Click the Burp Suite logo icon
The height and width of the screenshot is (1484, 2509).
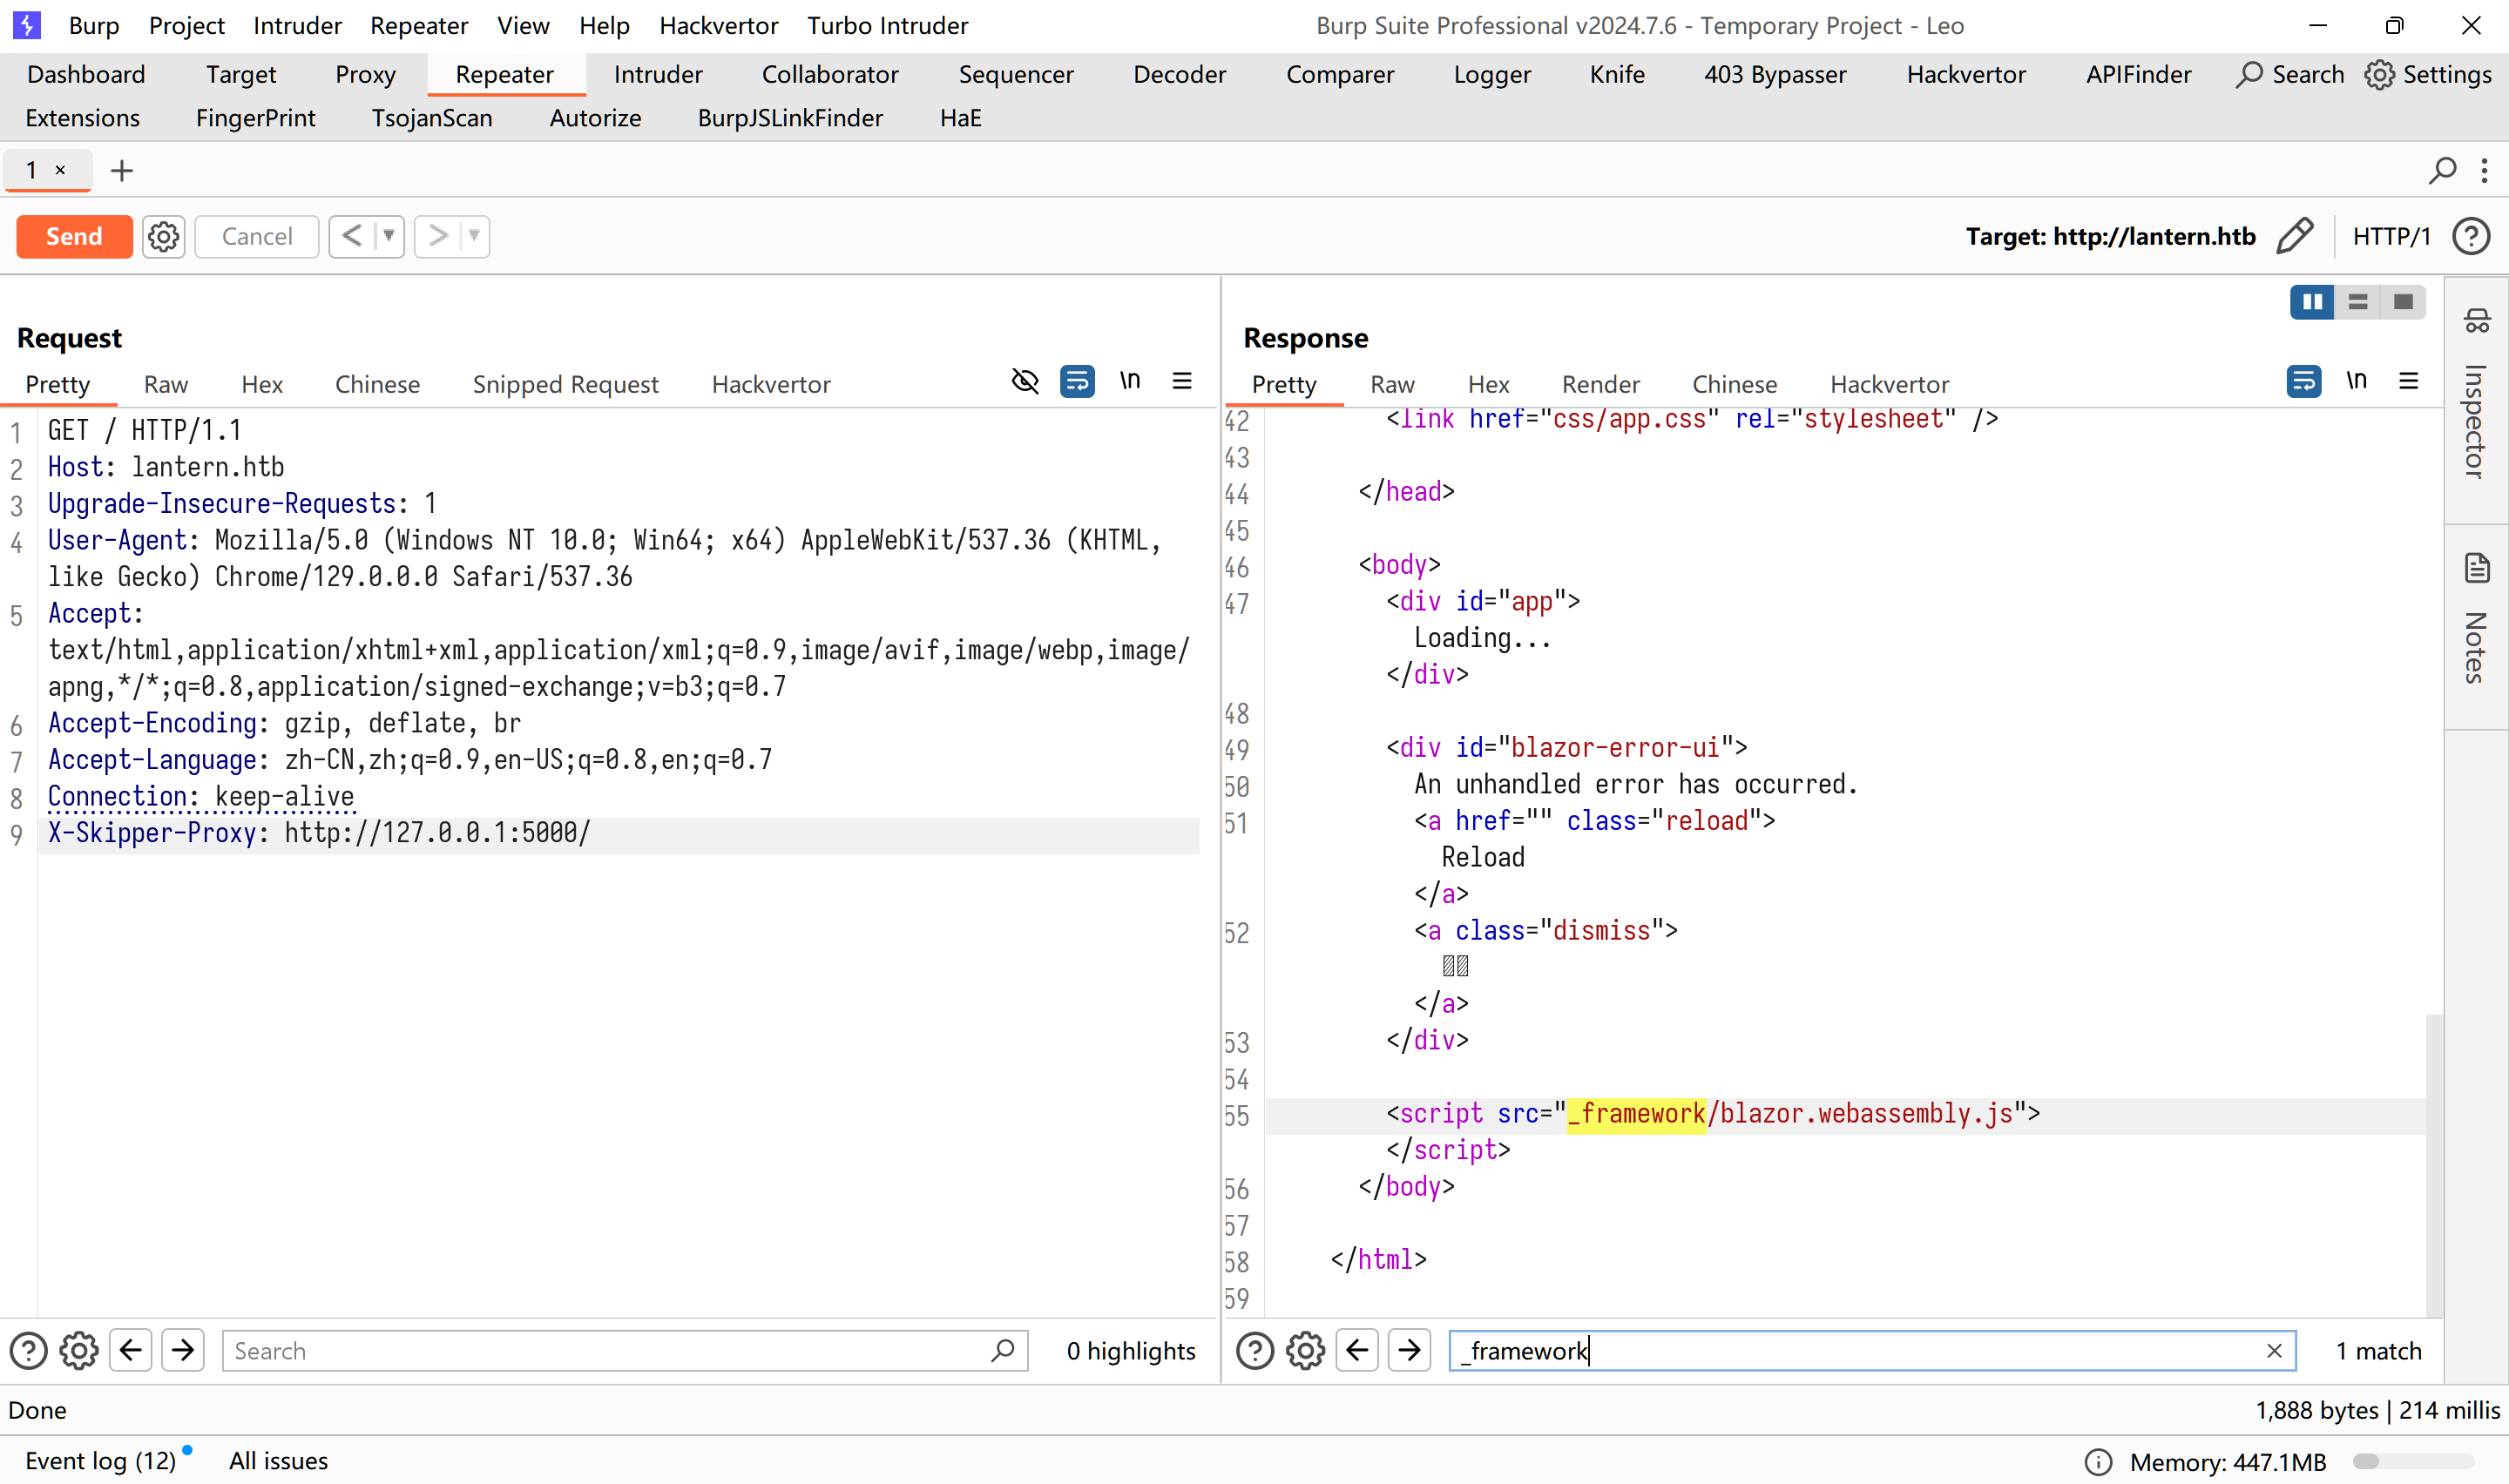coord(27,25)
